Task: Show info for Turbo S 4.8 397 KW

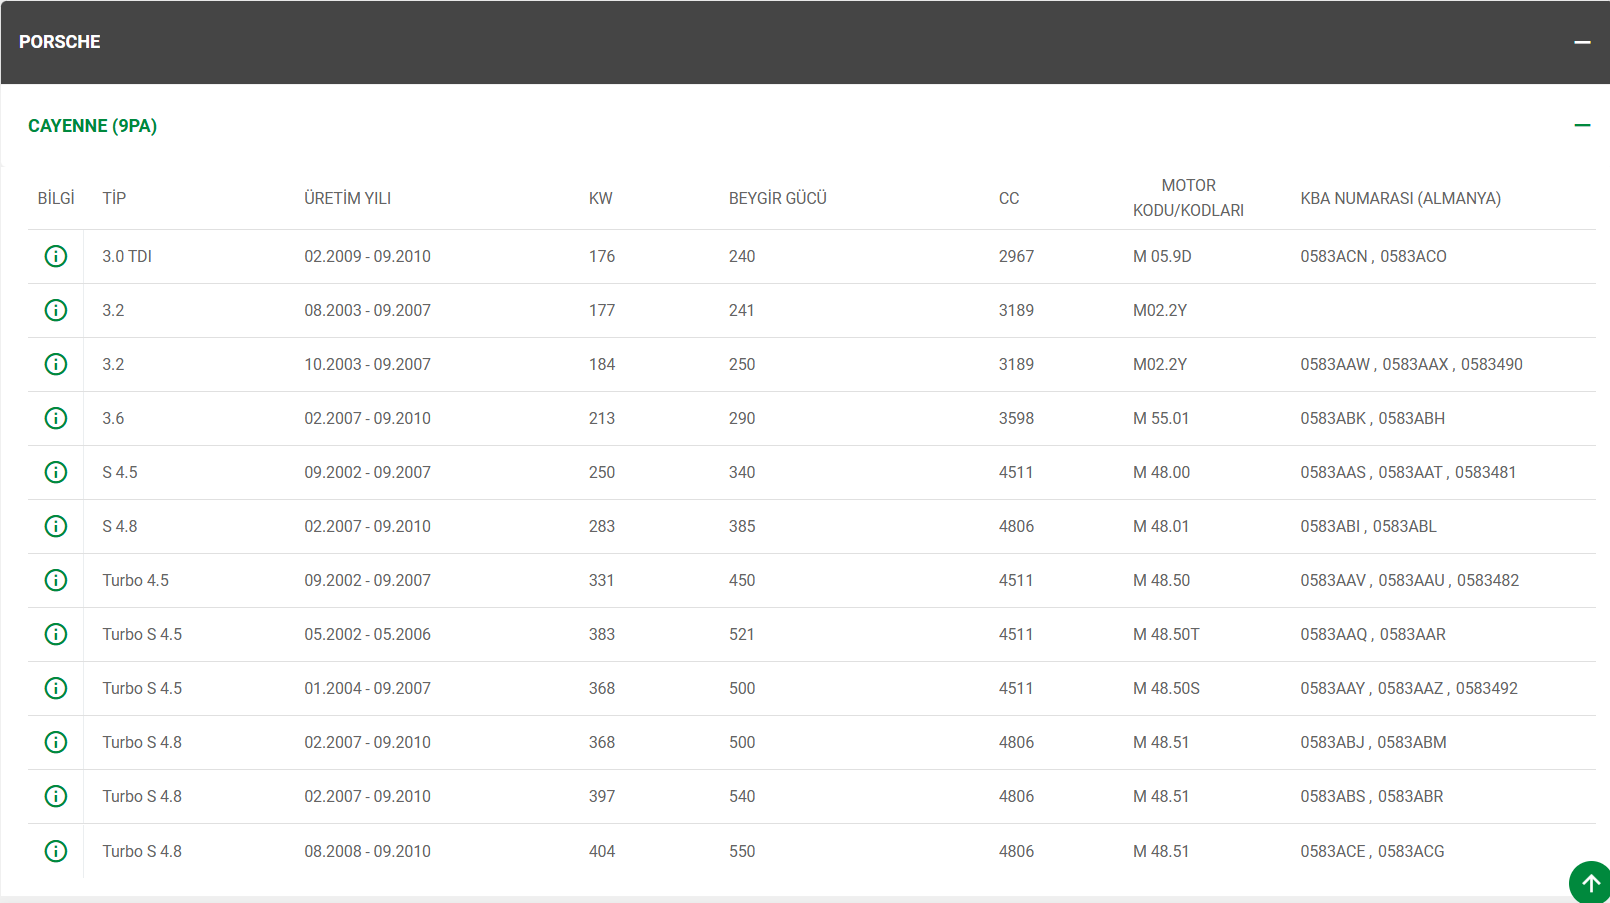Action: pyautogui.click(x=56, y=797)
